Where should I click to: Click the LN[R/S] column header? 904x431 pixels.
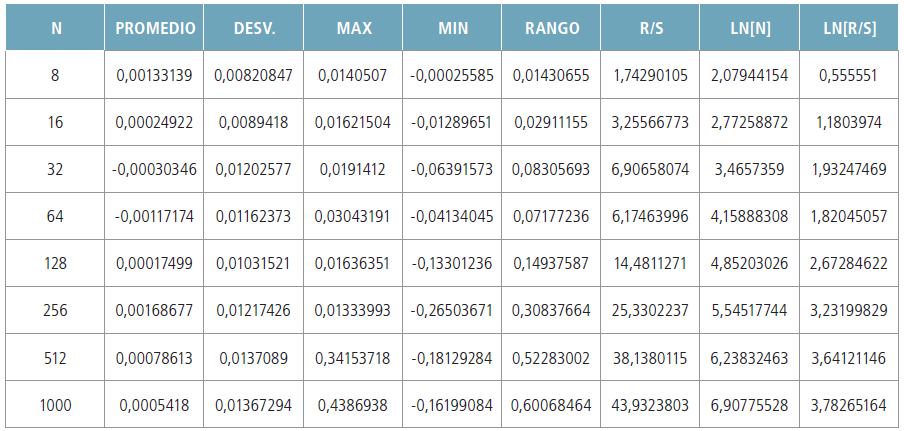[848, 28]
